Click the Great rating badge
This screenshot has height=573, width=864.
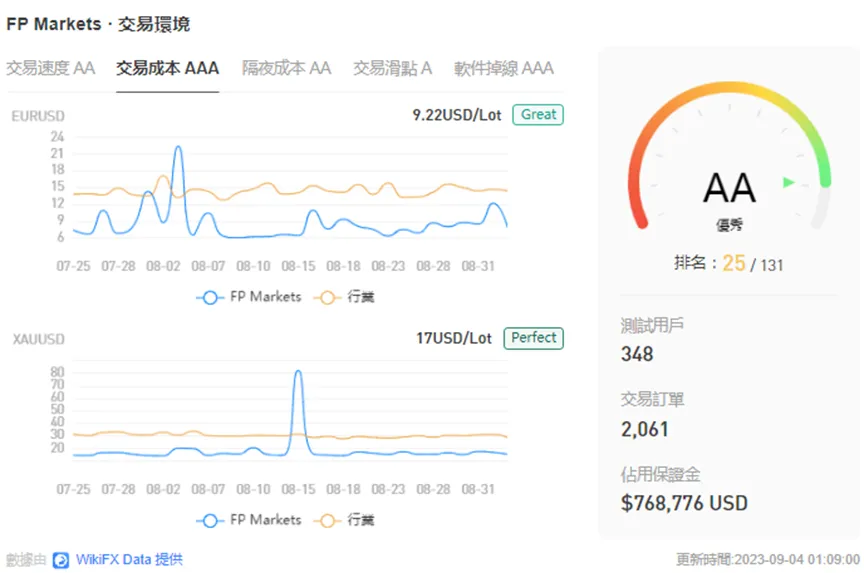[x=538, y=115]
